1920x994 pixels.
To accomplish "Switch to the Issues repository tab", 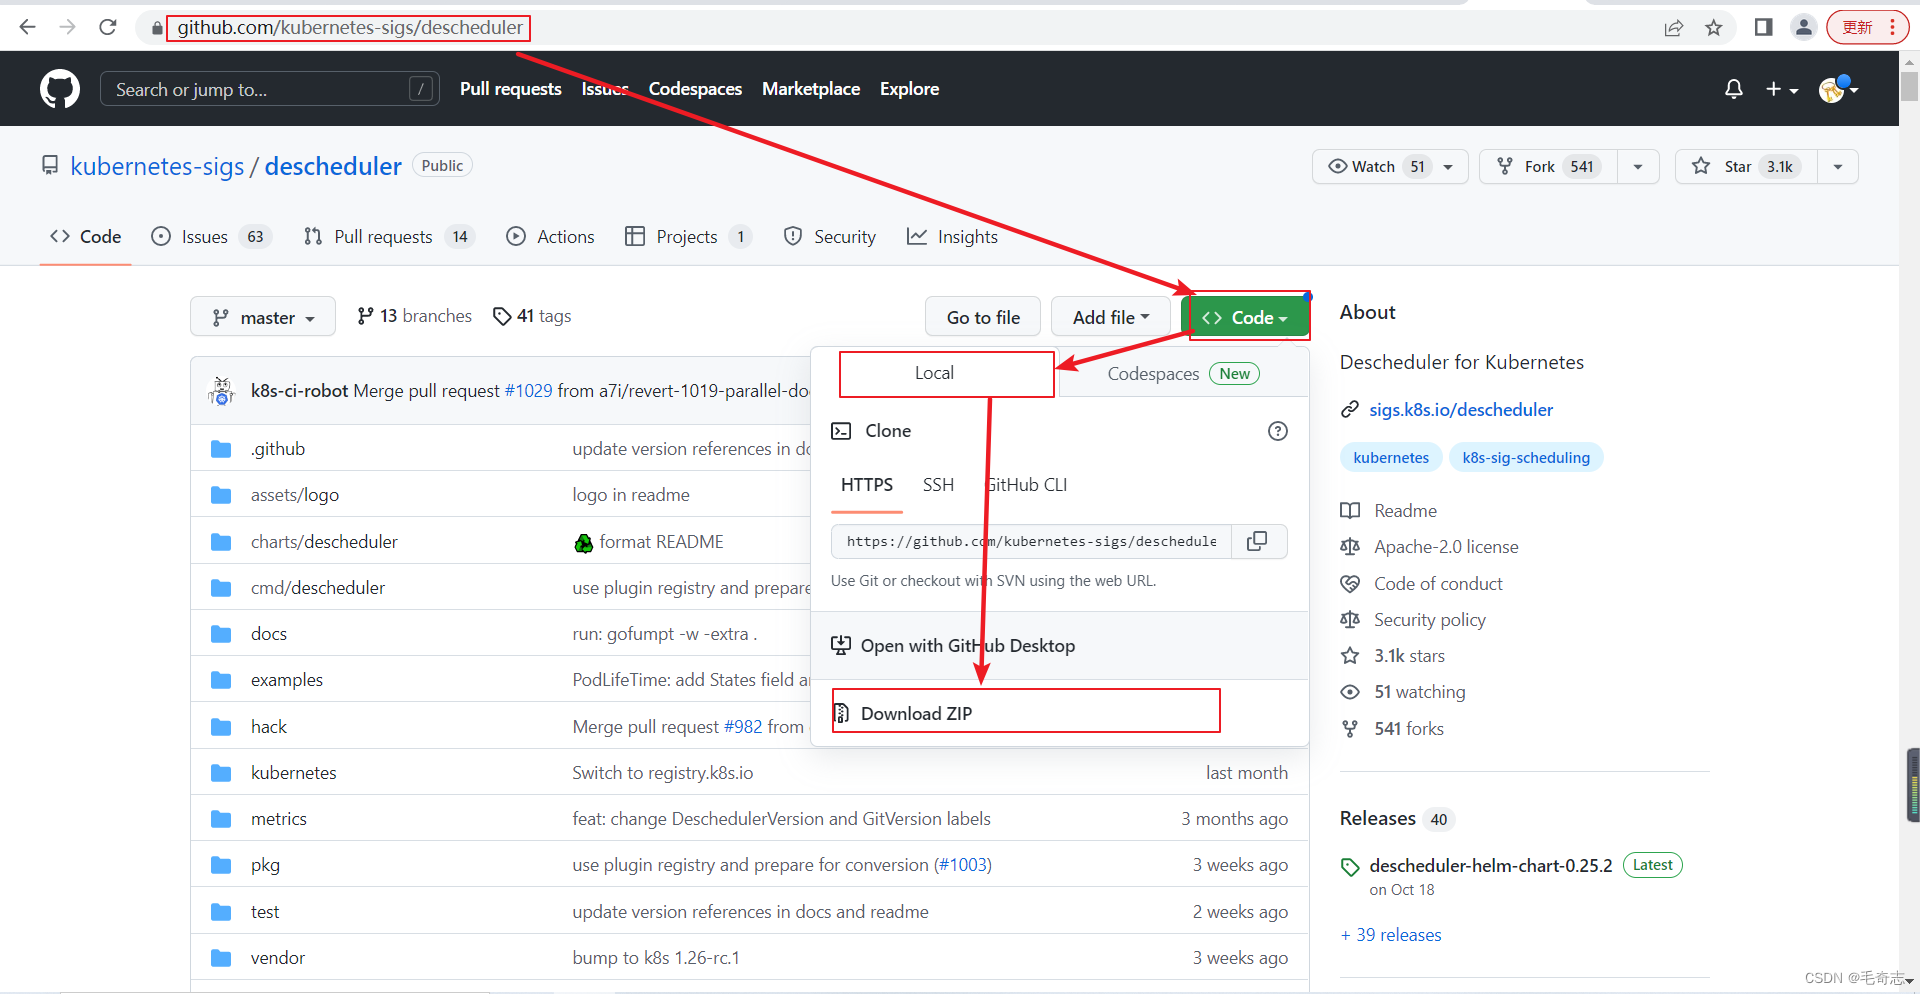I will (x=210, y=237).
